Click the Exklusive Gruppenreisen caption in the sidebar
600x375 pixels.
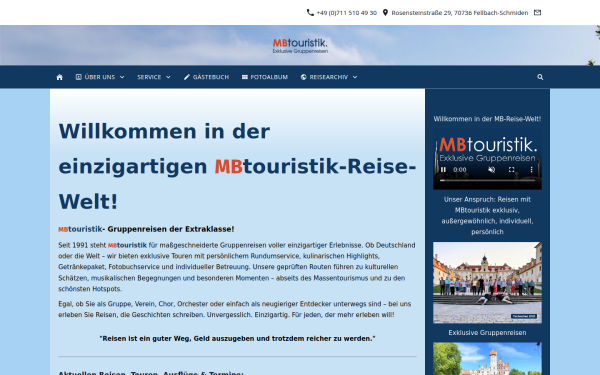point(487,333)
